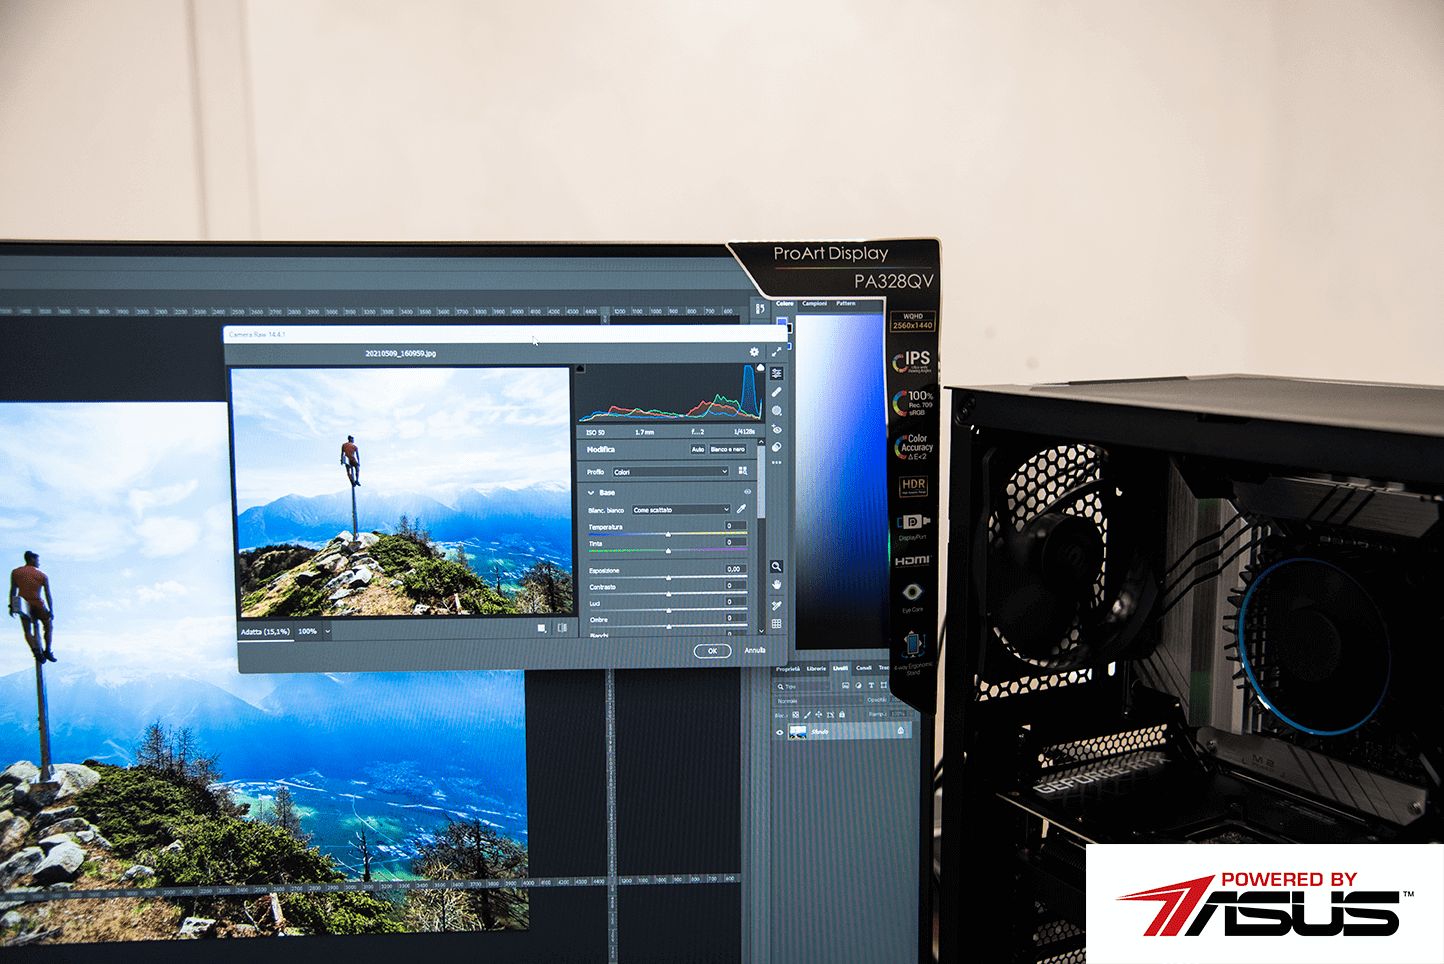The image size is (1444, 964).
Task: Hide the Sfondo layer via eye icon
Action: click(780, 732)
